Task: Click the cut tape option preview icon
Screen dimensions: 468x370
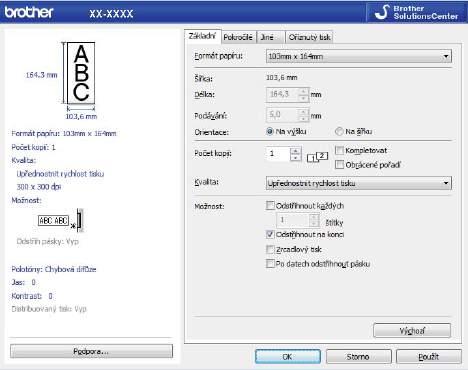Action: pyautogui.click(x=60, y=221)
